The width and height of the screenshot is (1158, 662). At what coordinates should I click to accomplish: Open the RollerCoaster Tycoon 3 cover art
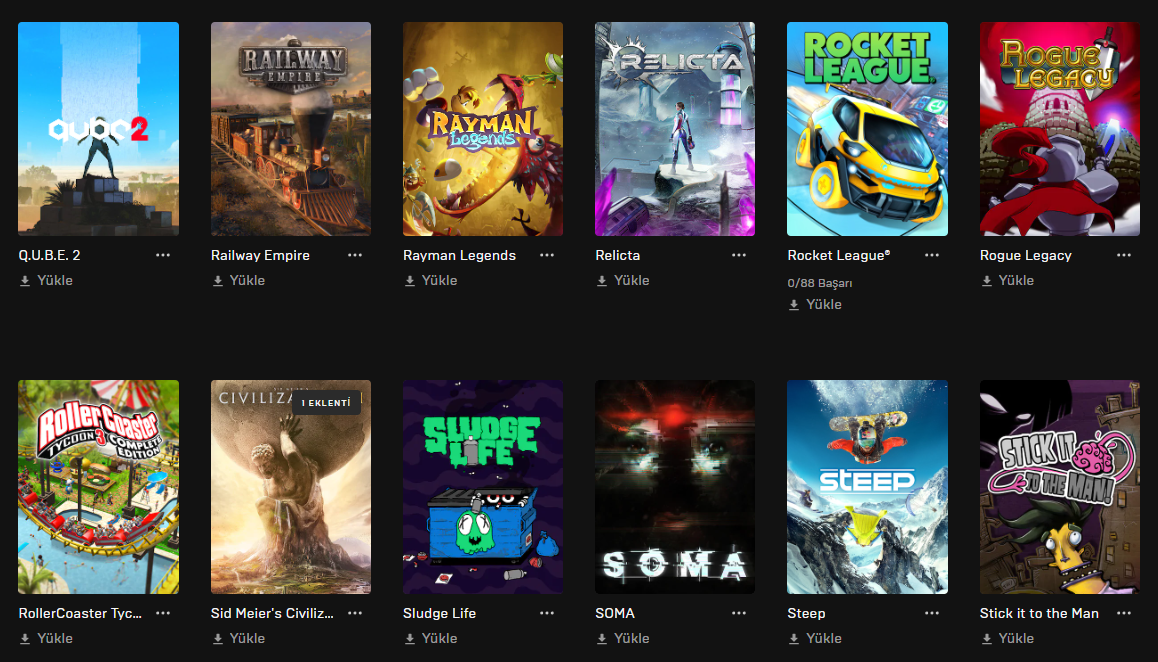tap(98, 487)
